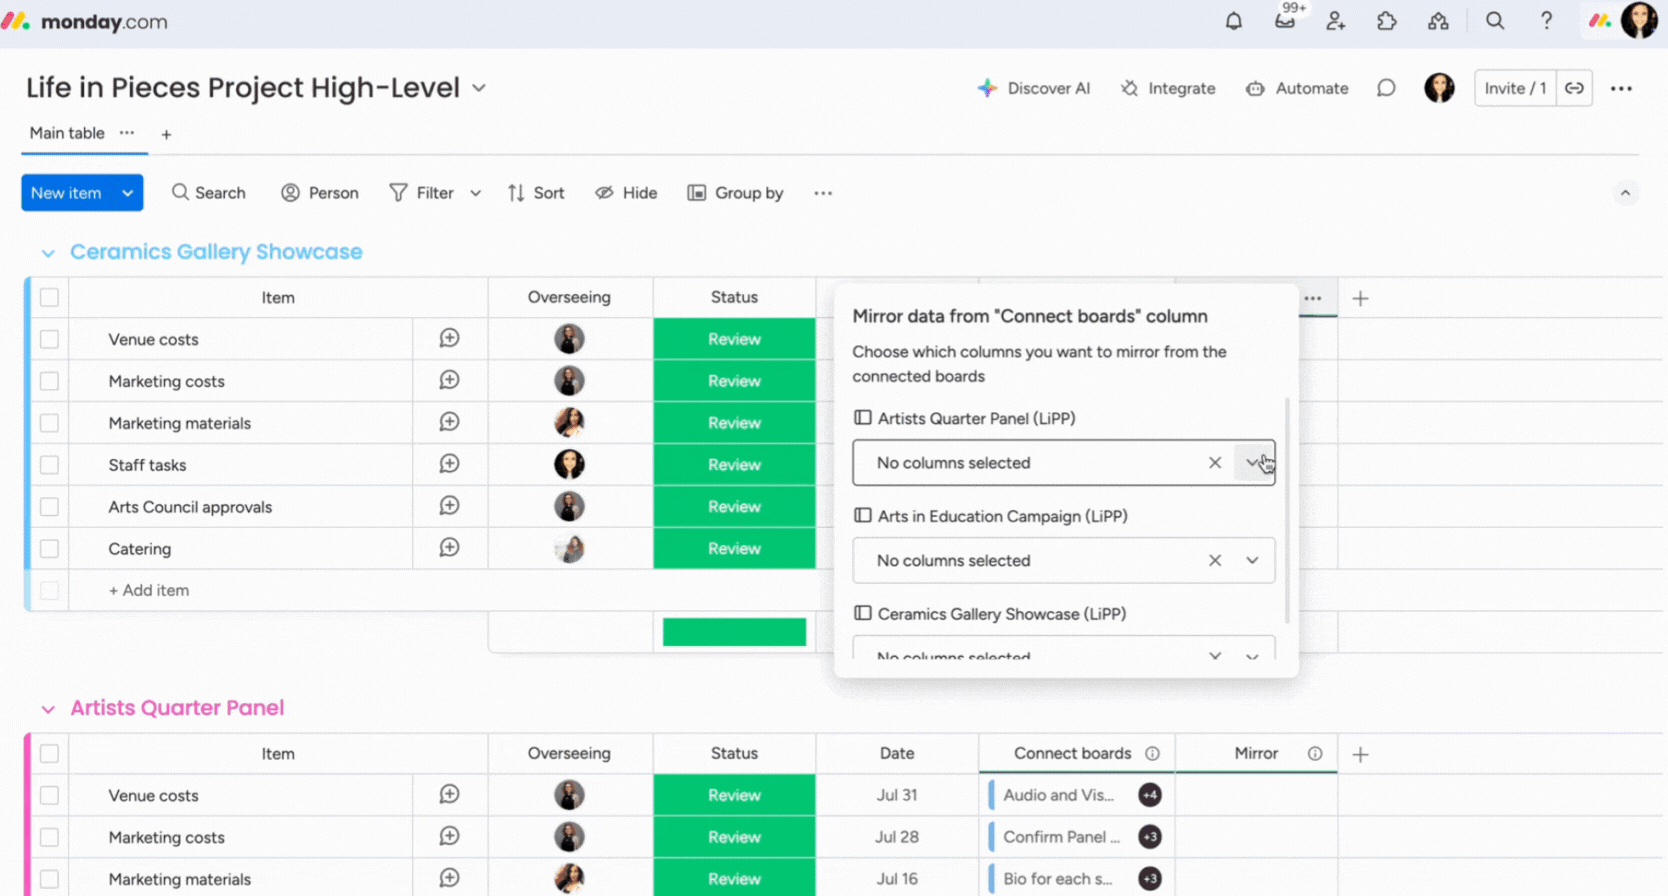1668x896 pixels.
Task: Open the +4 badge on Audio and Vis...
Action: click(x=1150, y=795)
